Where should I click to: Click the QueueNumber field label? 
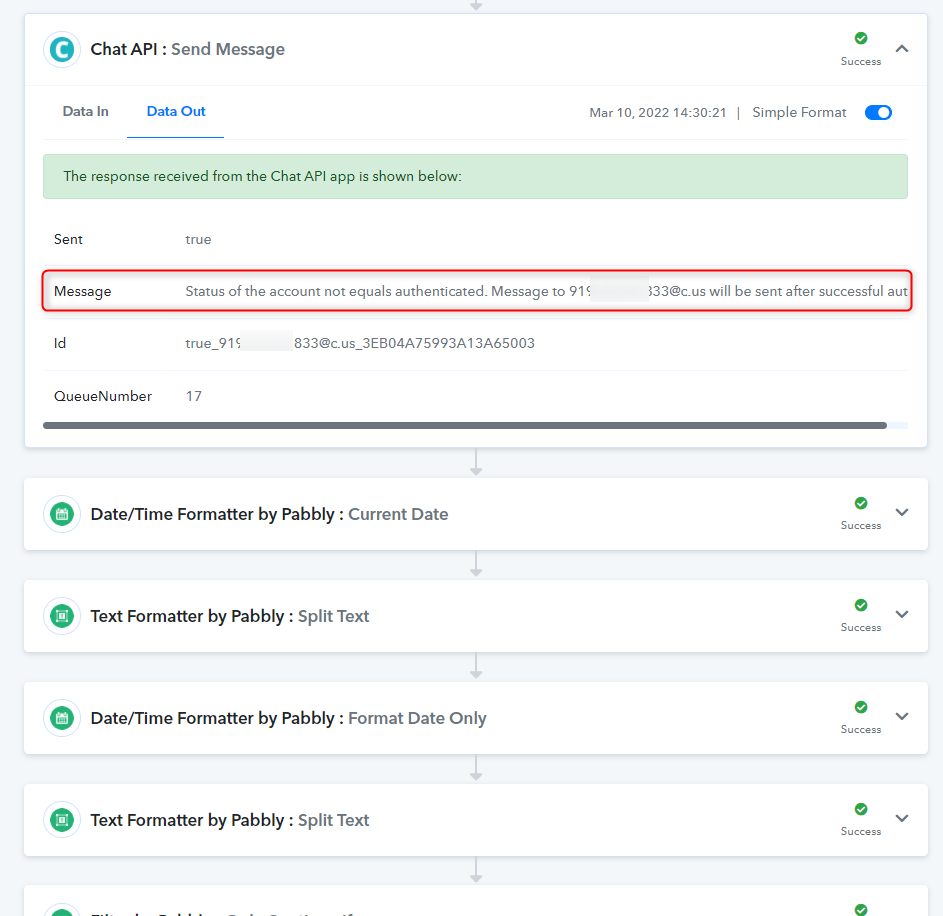click(x=103, y=396)
